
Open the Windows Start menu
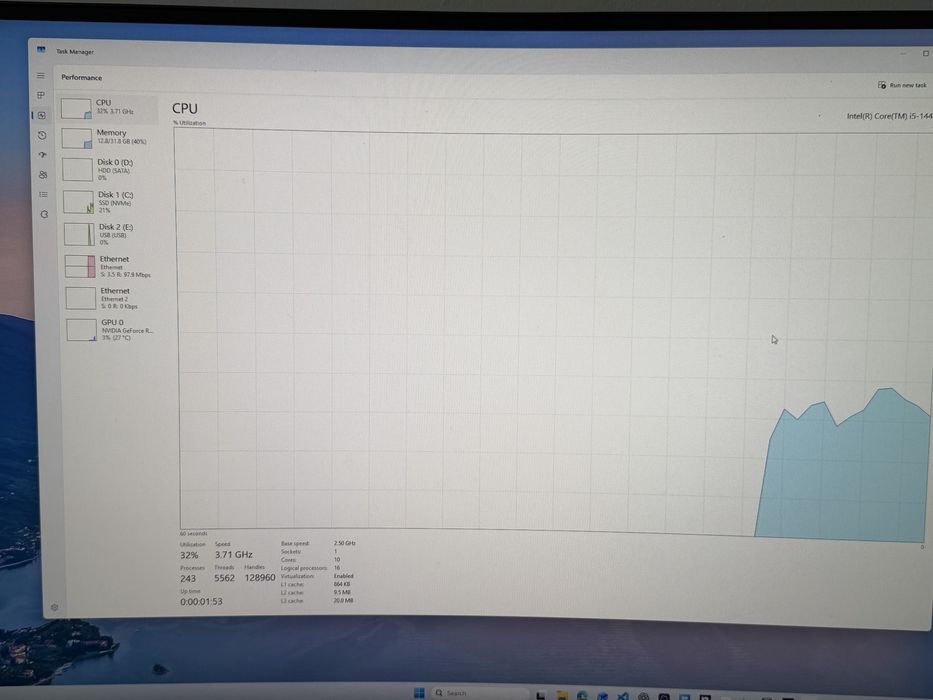click(419, 693)
